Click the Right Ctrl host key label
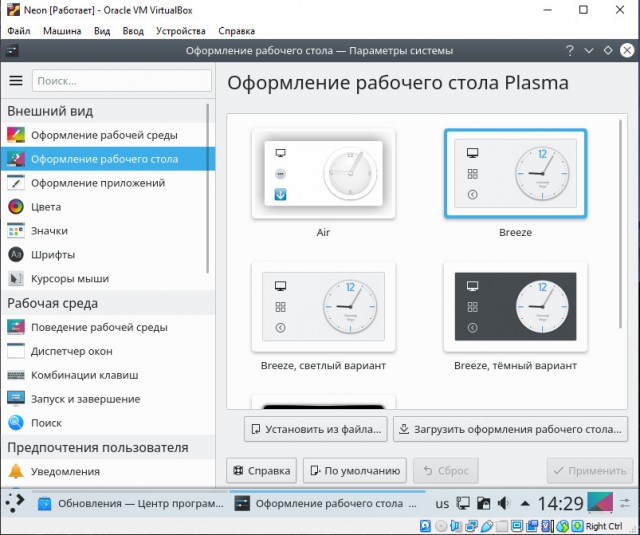 pos(604,526)
